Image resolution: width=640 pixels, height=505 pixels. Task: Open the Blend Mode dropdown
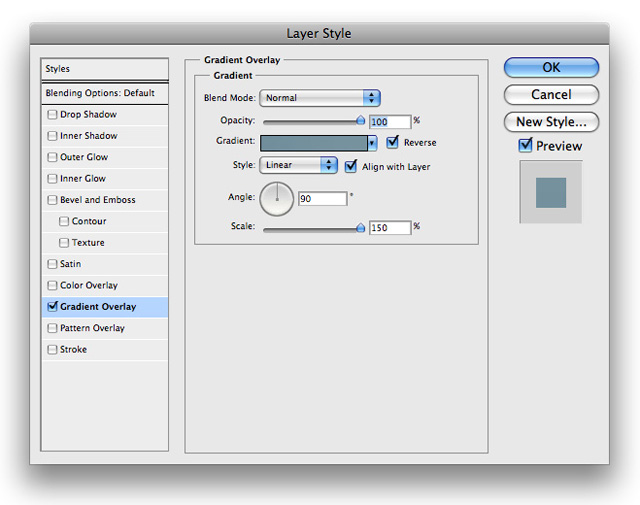[x=320, y=98]
